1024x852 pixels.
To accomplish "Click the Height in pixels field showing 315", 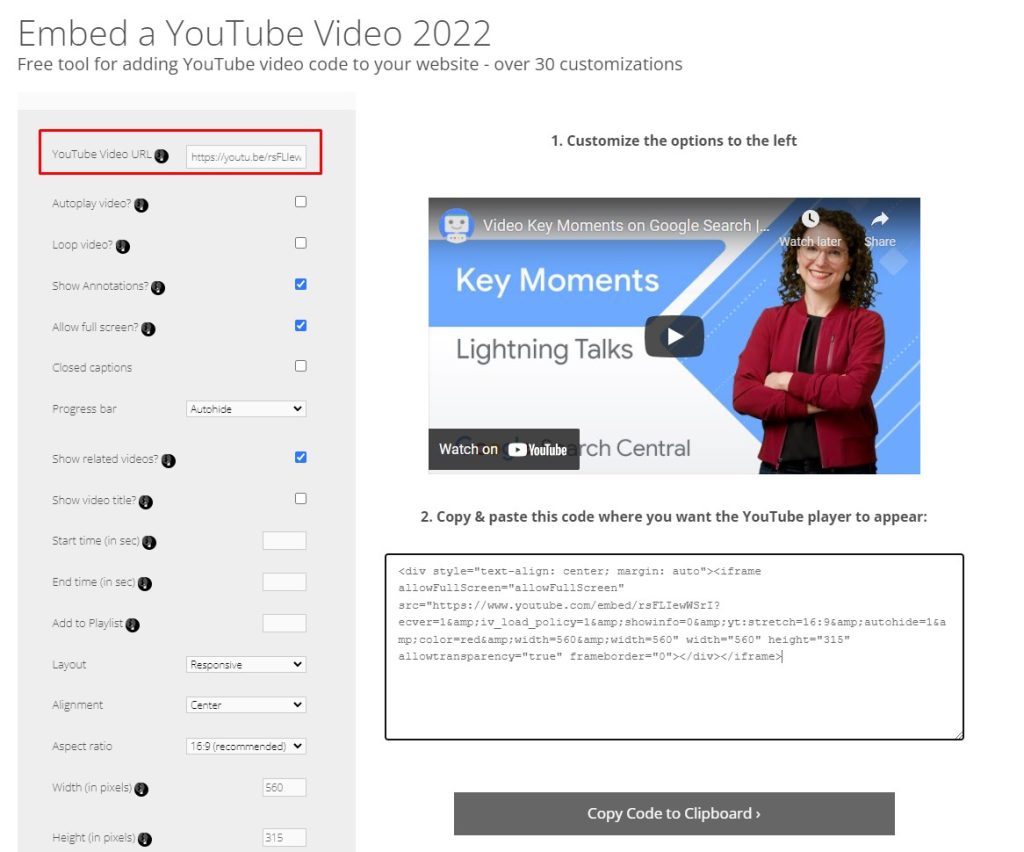I will pos(284,838).
